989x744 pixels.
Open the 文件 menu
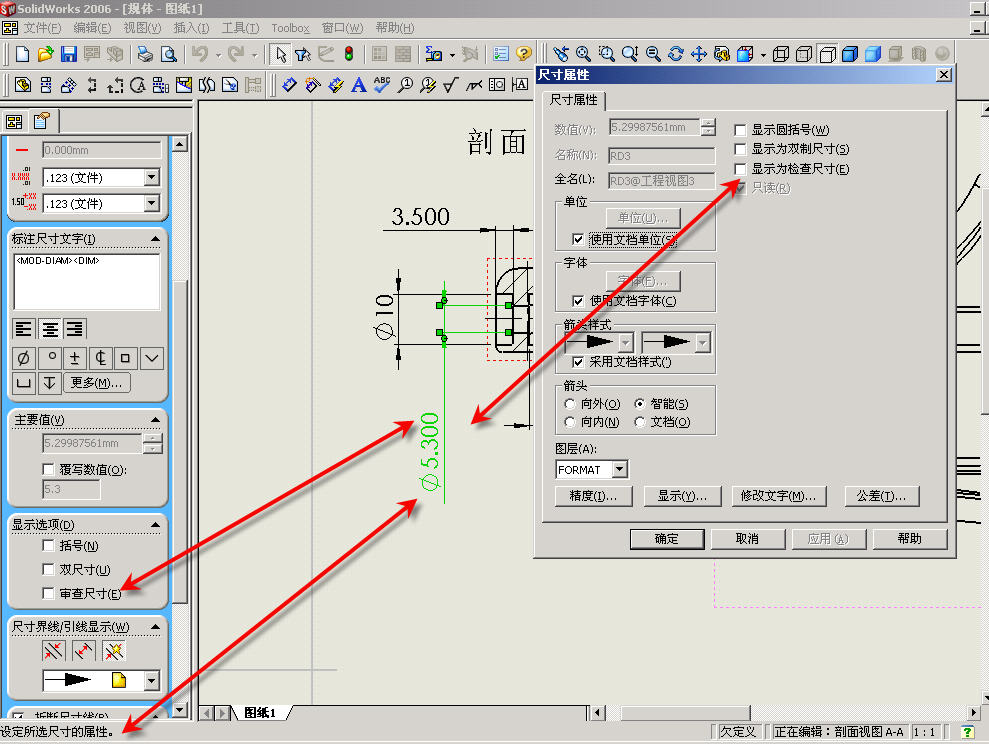tap(42, 28)
